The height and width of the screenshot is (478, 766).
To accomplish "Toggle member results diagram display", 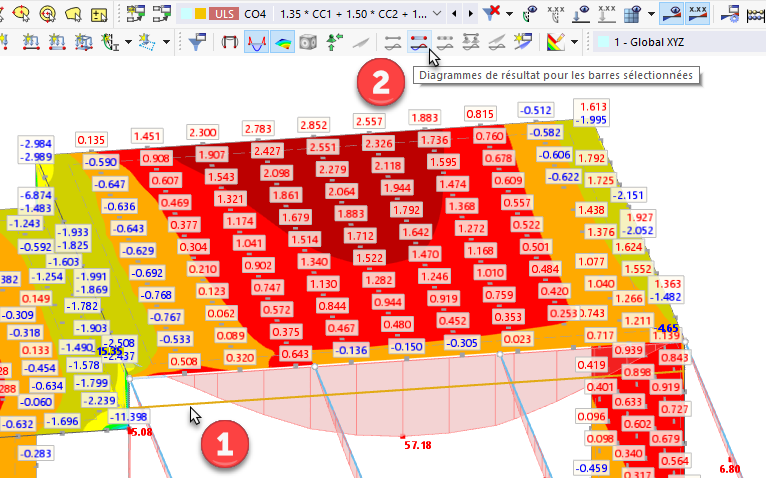I will (x=256, y=42).
